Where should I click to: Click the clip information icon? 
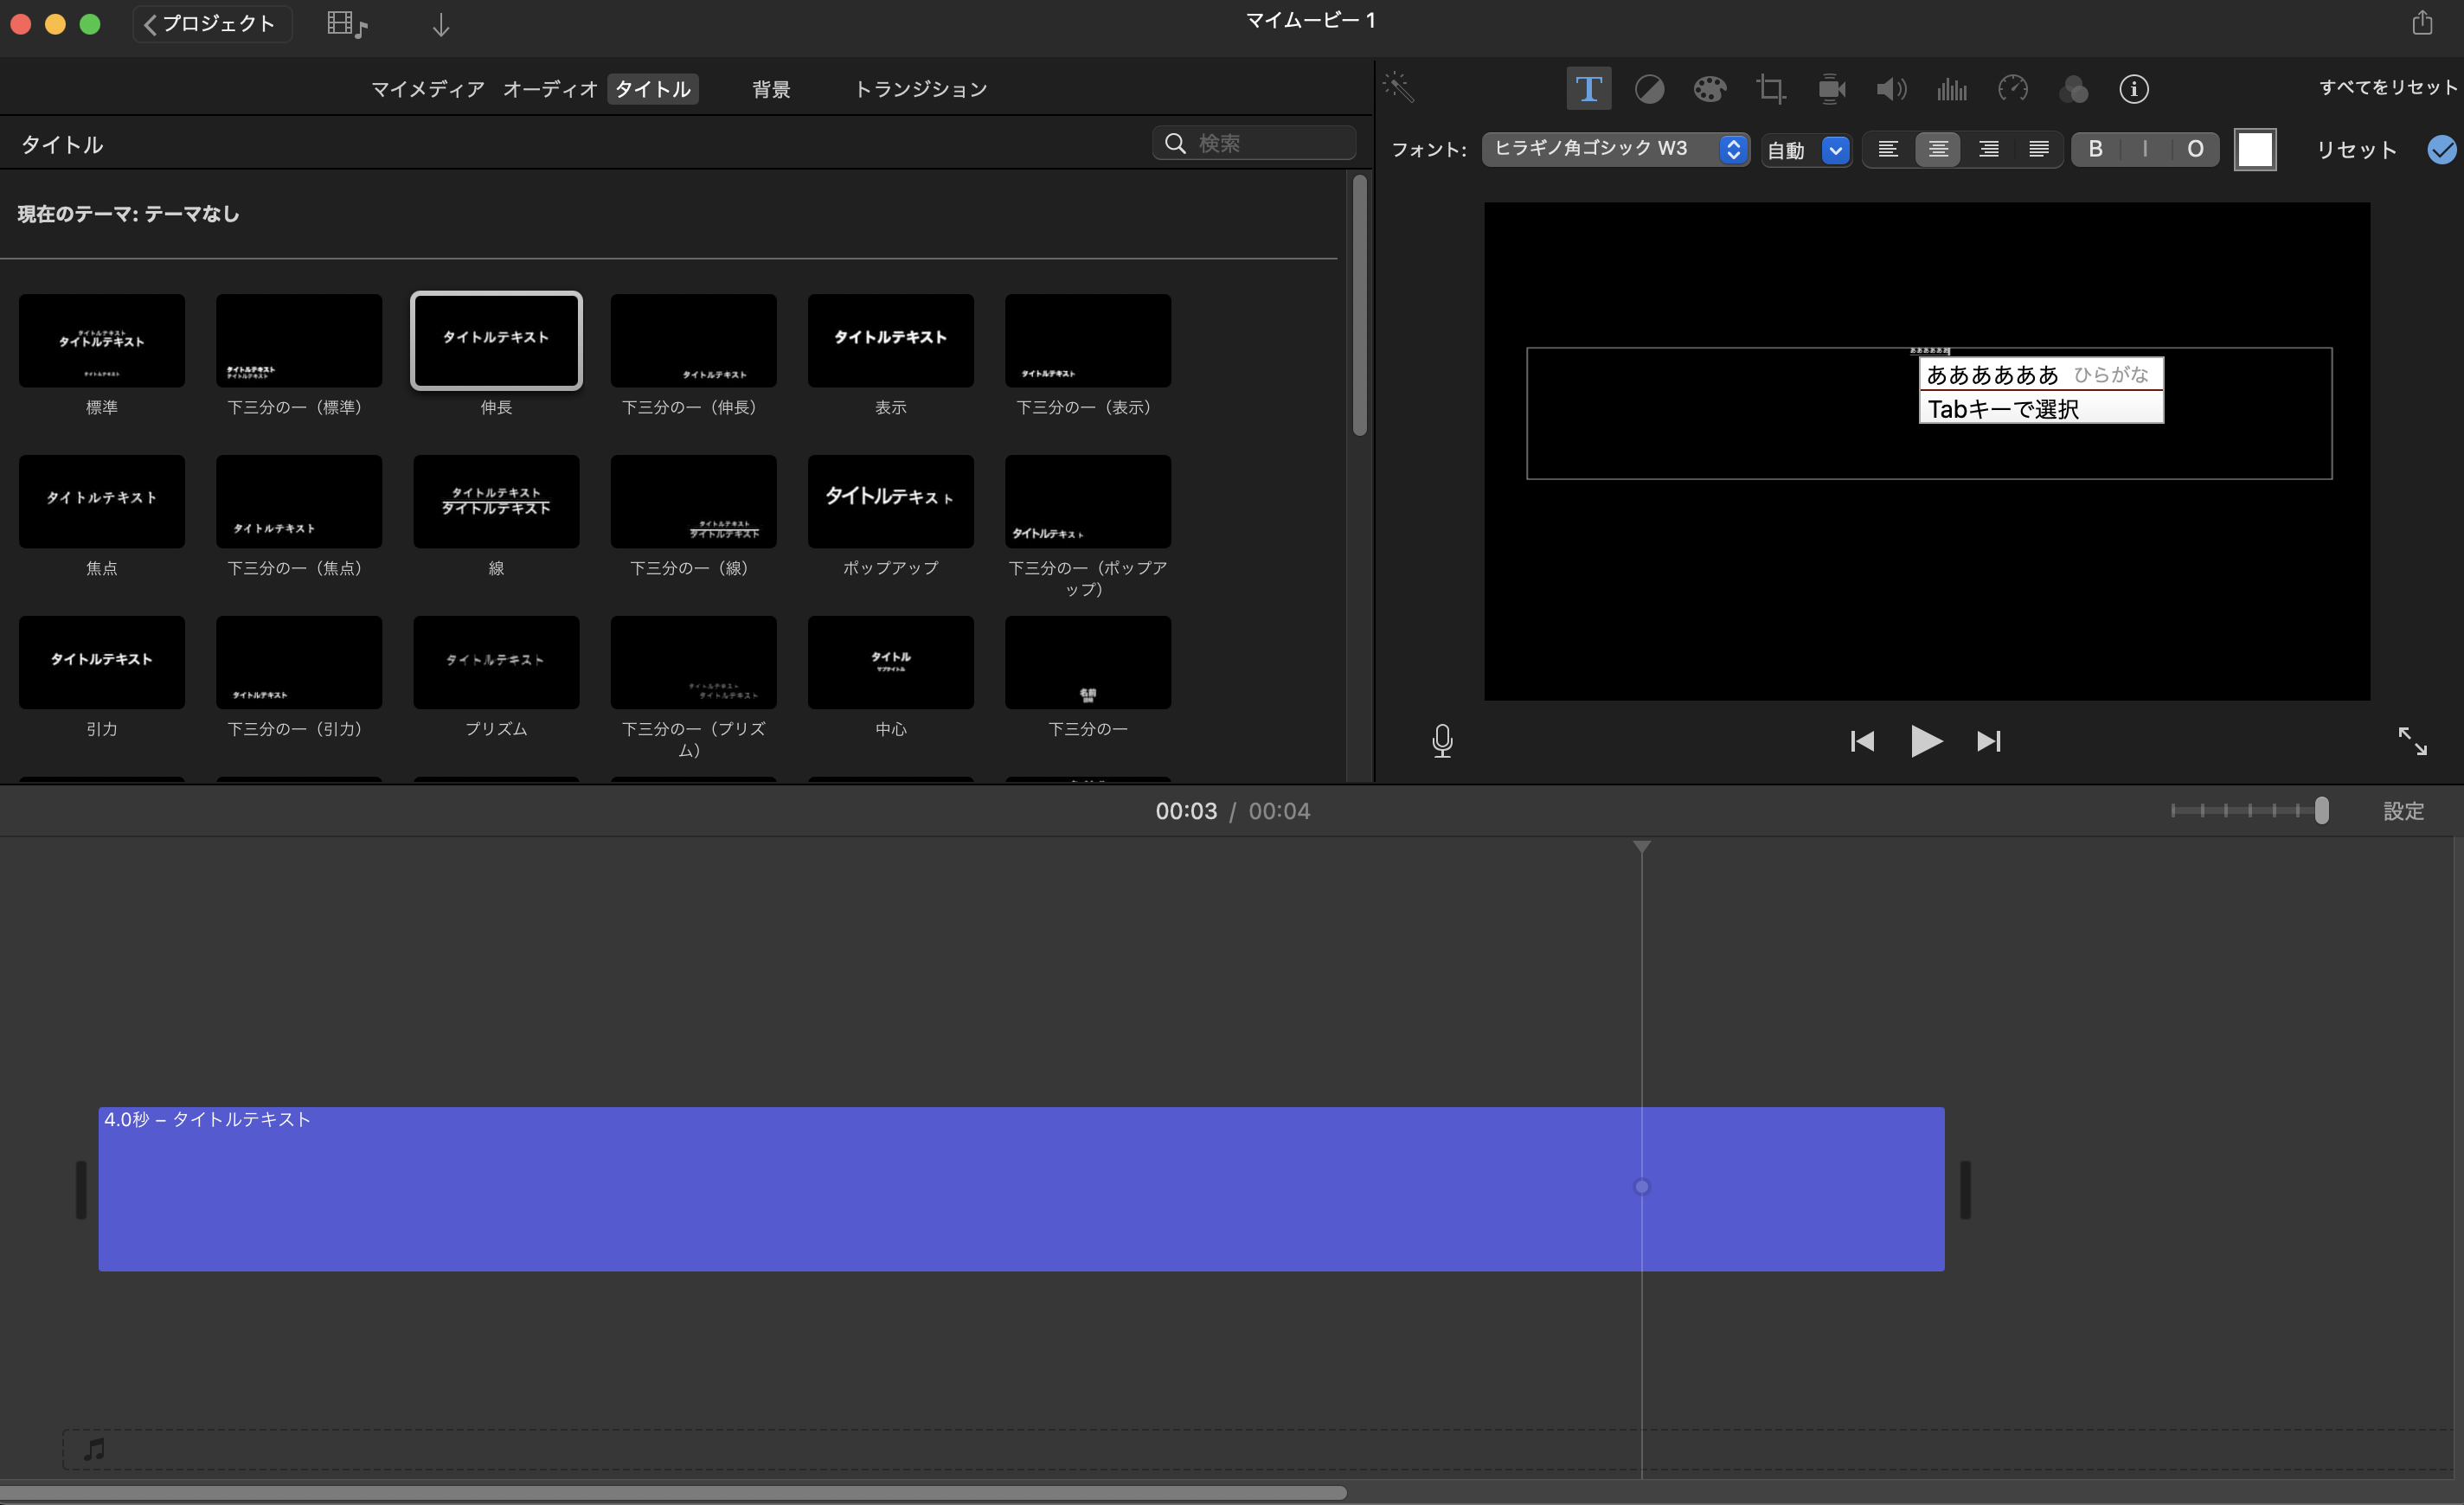[2133, 89]
